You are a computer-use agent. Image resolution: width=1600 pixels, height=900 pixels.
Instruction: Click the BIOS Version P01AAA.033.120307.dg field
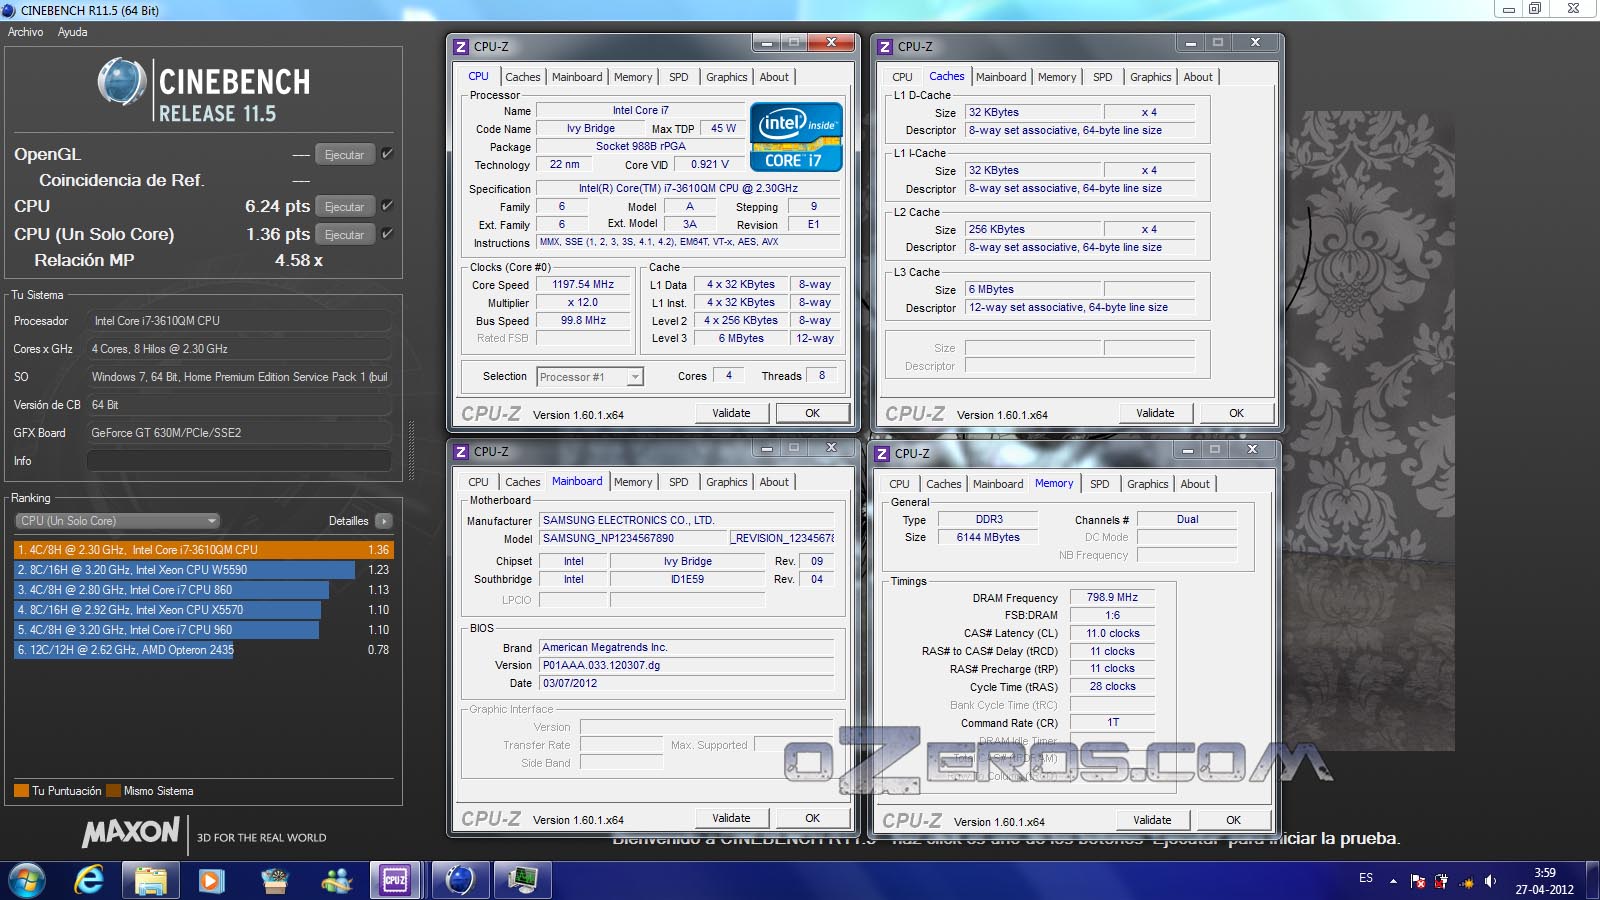[x=686, y=665]
